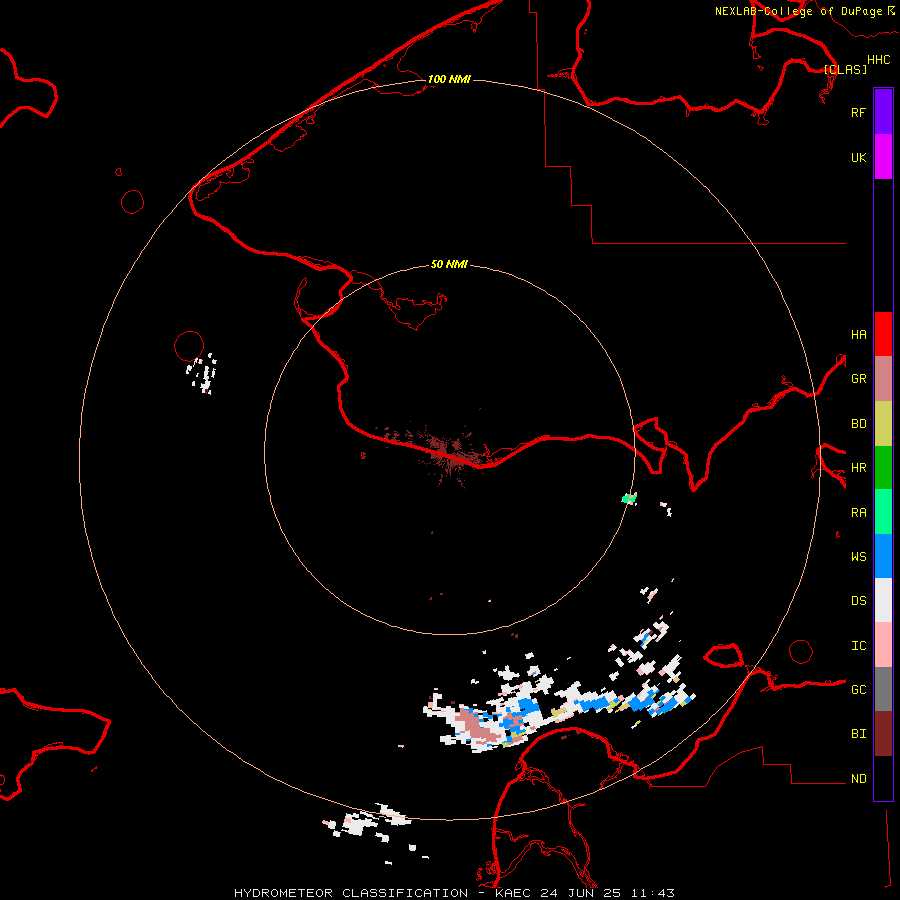Click the white DS legend swatch
900x900 pixels.
883,600
